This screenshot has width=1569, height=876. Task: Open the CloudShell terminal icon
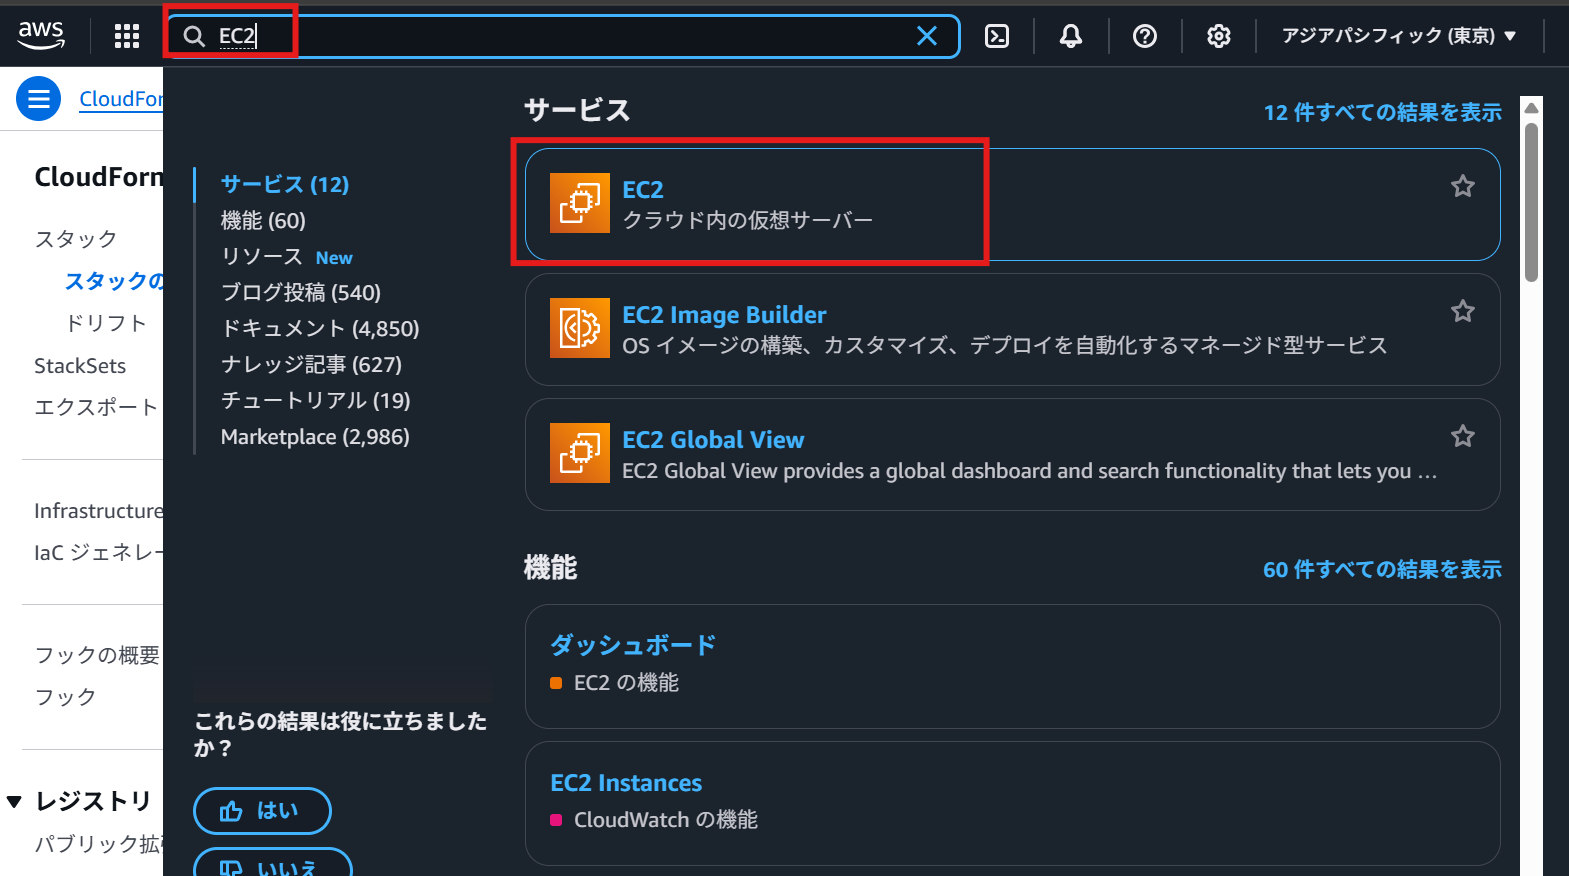(997, 36)
